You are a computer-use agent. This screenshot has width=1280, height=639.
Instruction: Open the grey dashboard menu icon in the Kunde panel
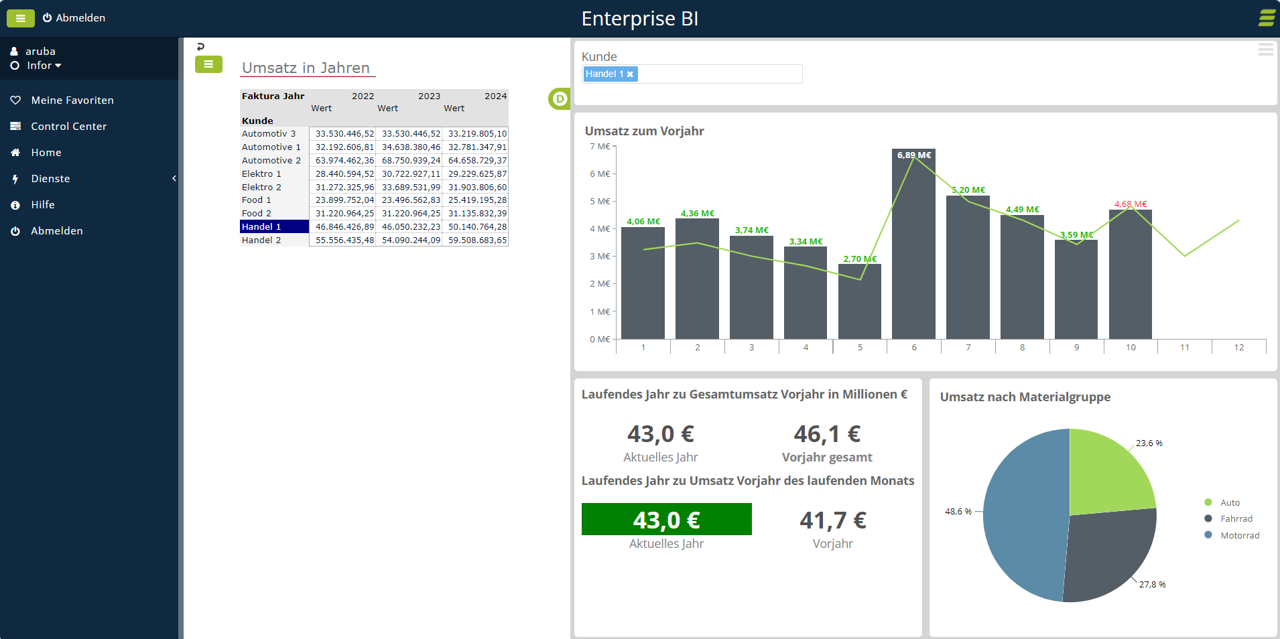[x=1266, y=49]
